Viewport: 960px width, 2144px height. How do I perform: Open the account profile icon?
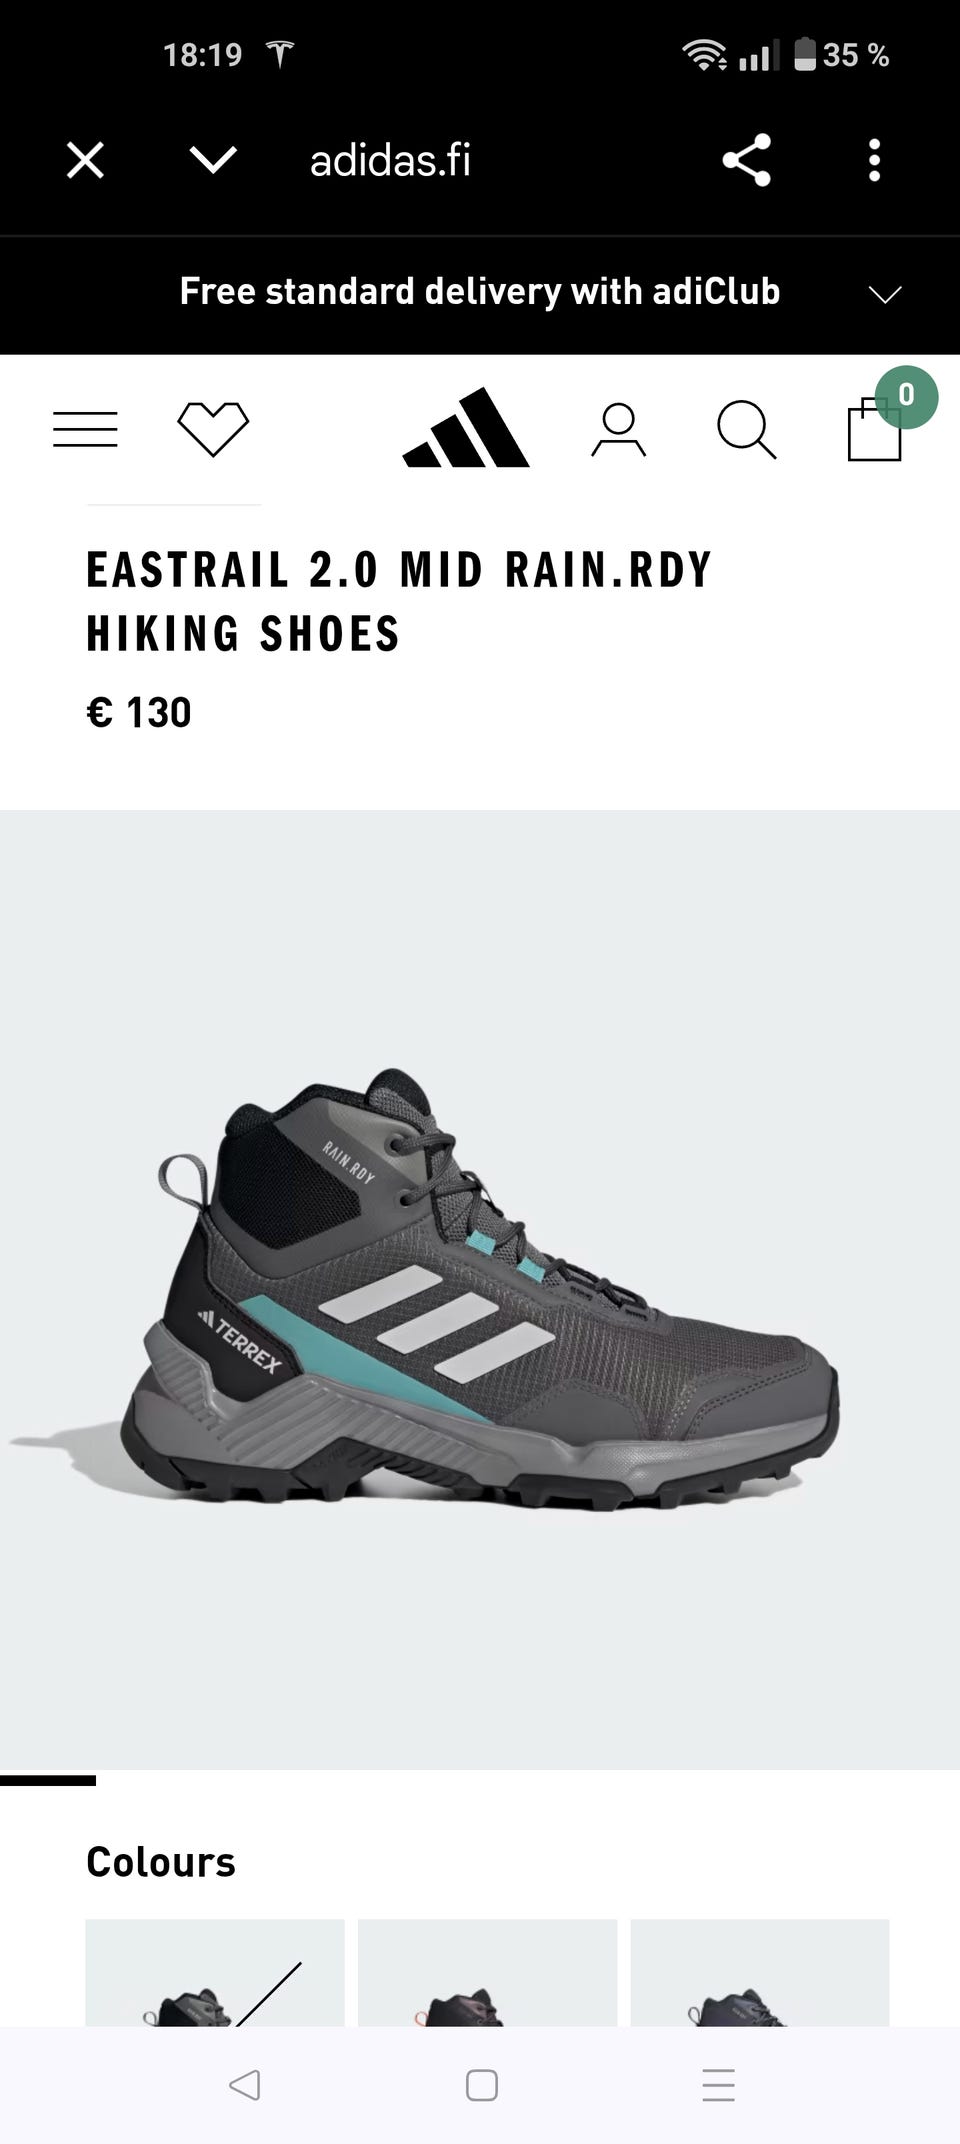coord(618,430)
